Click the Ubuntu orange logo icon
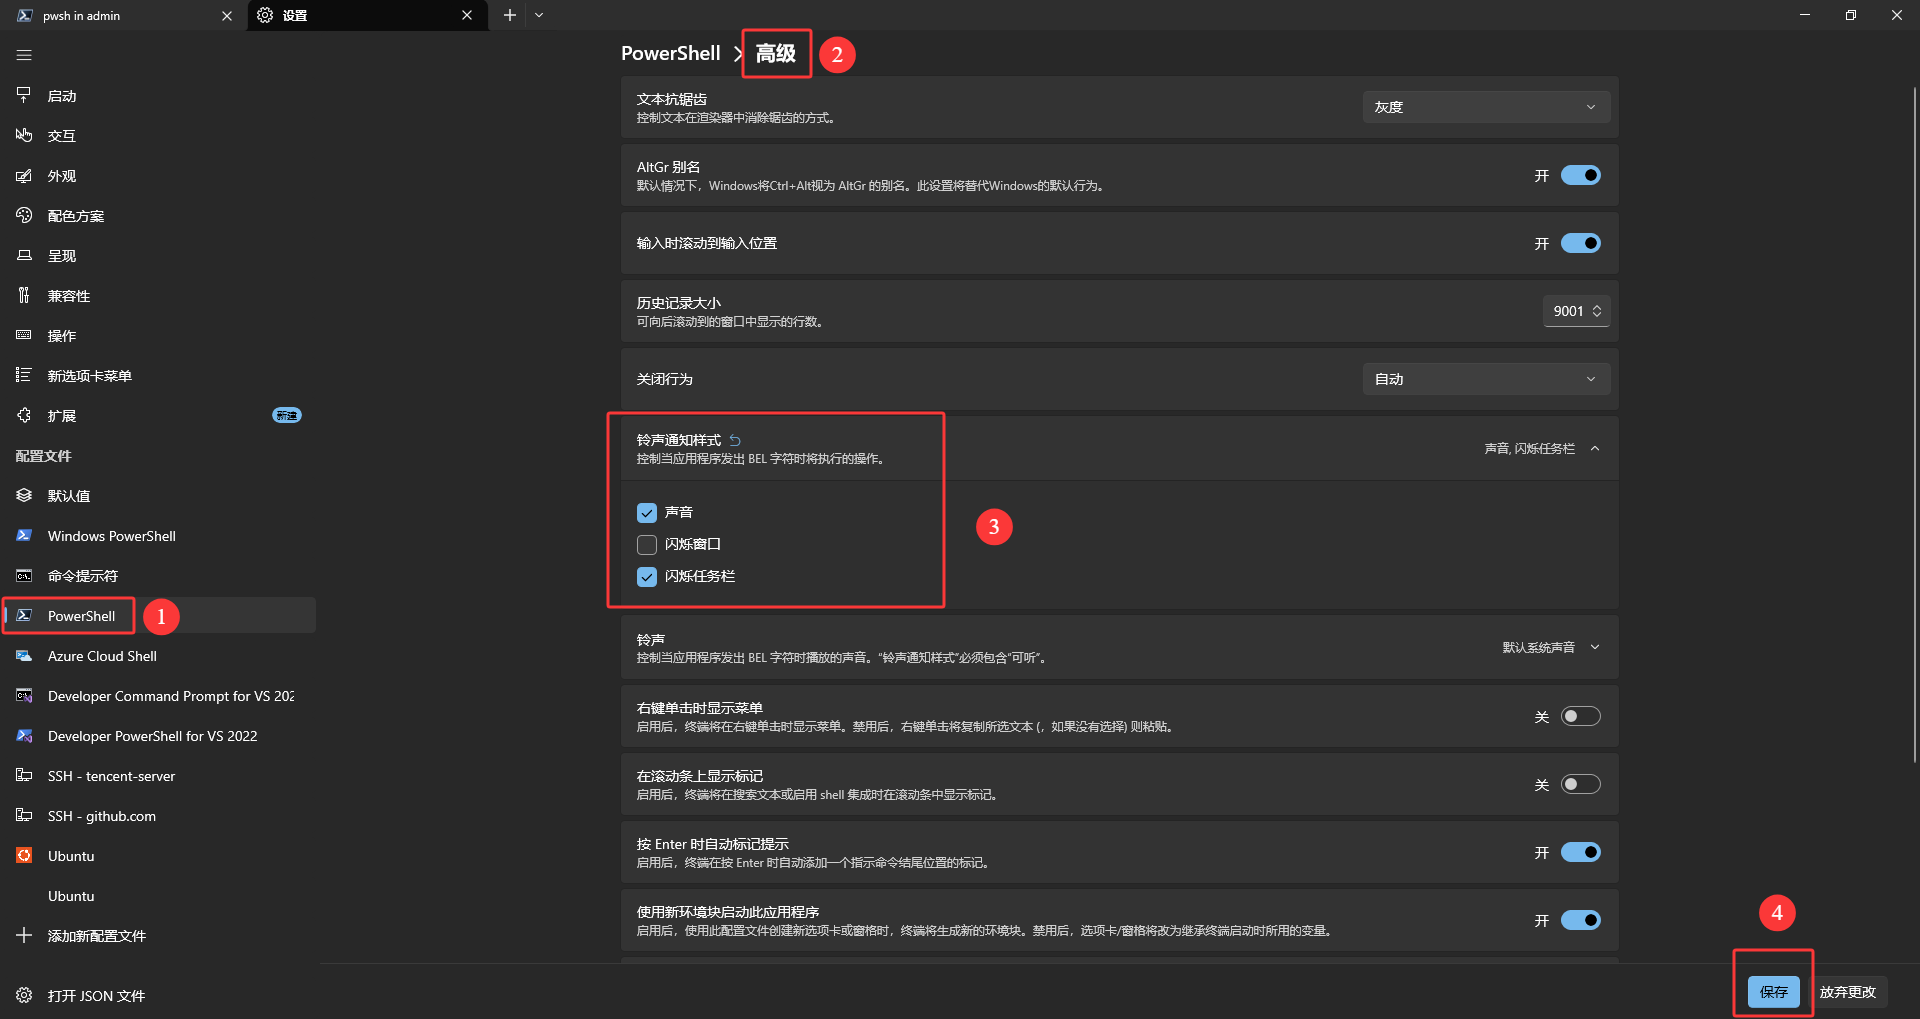The height and width of the screenshot is (1019, 1920). (x=24, y=856)
